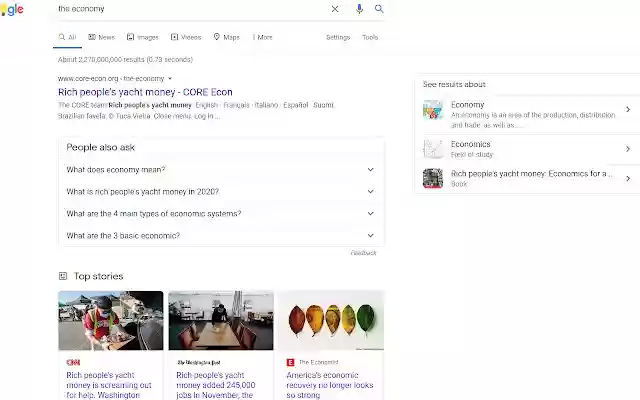
Task: Click the 'See results about' heading
Action: 454,84
